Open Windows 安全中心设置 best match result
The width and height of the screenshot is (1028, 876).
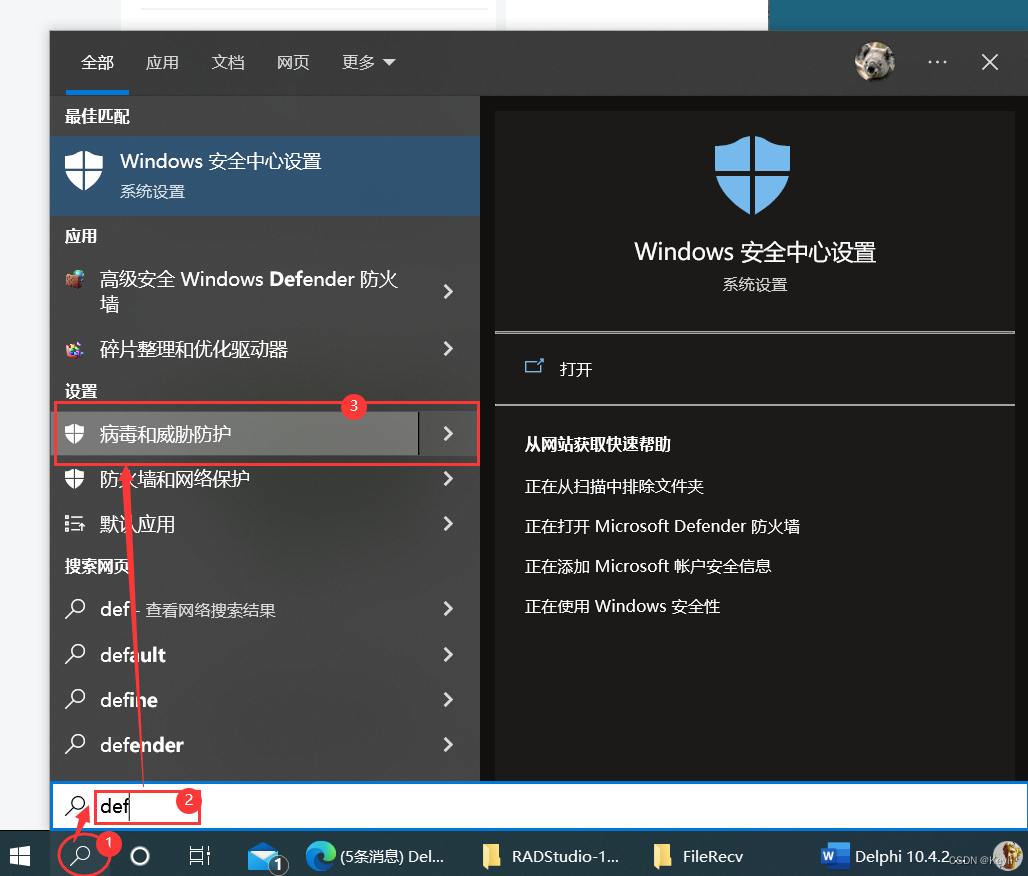click(x=265, y=176)
